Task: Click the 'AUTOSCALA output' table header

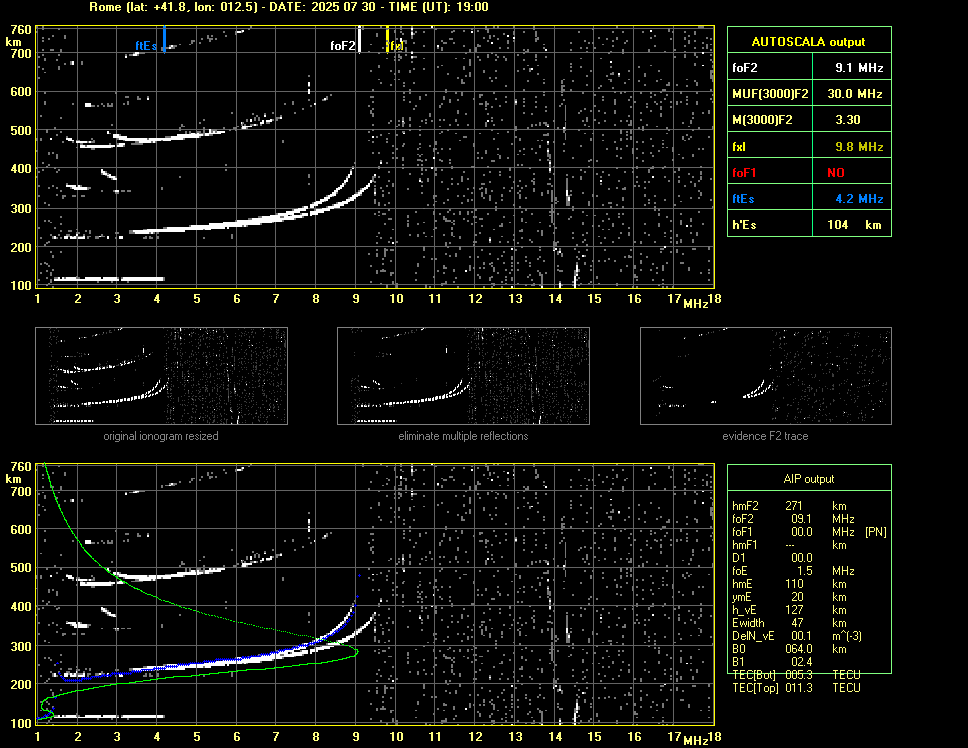Action: [809, 40]
